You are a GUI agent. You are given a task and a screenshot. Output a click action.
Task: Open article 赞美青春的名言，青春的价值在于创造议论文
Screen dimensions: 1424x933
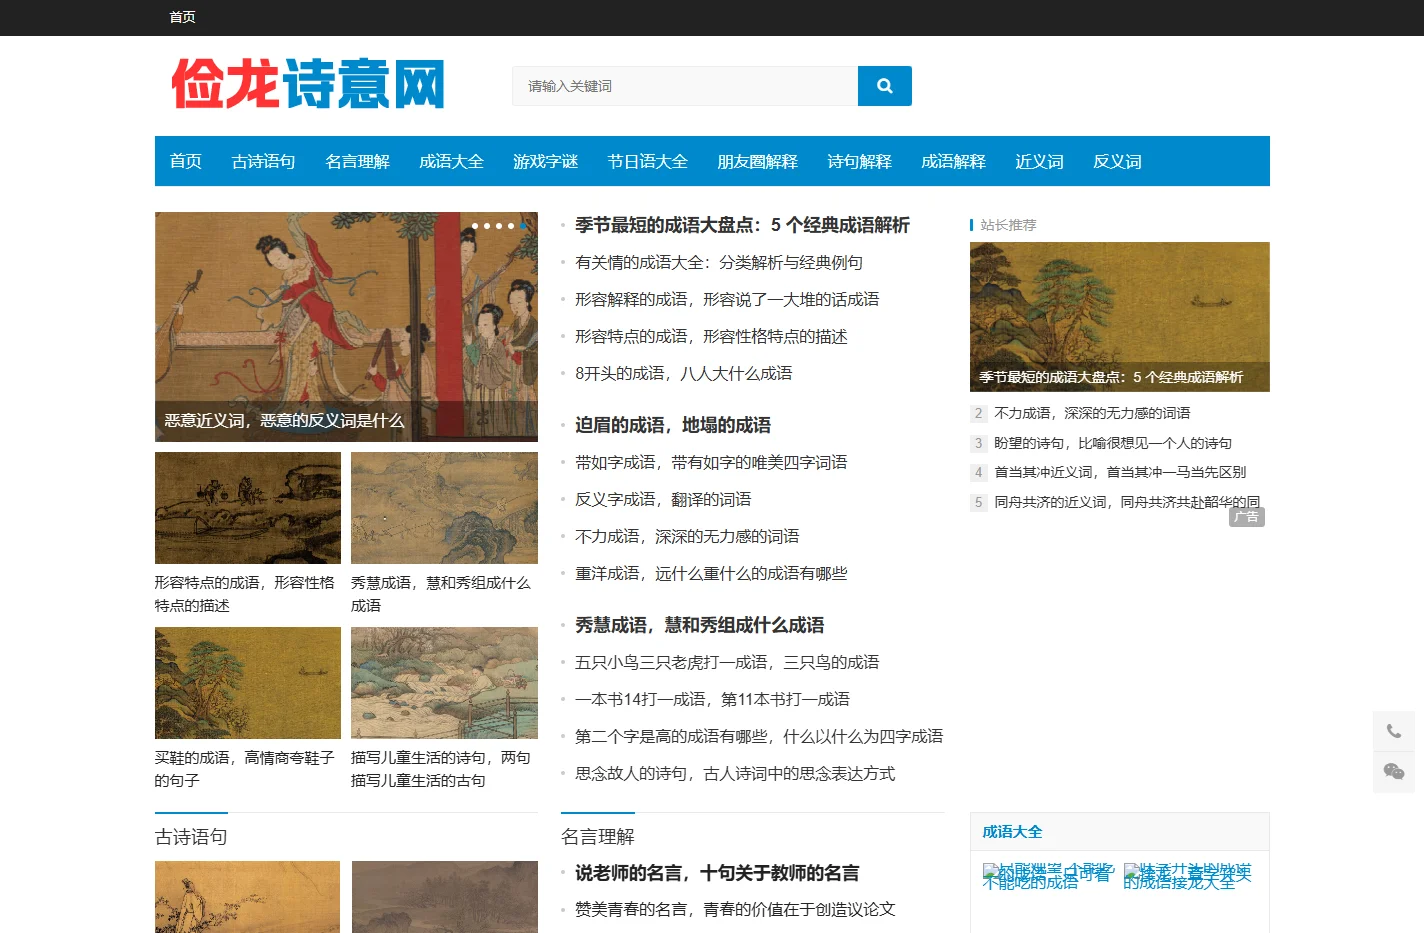click(x=735, y=909)
